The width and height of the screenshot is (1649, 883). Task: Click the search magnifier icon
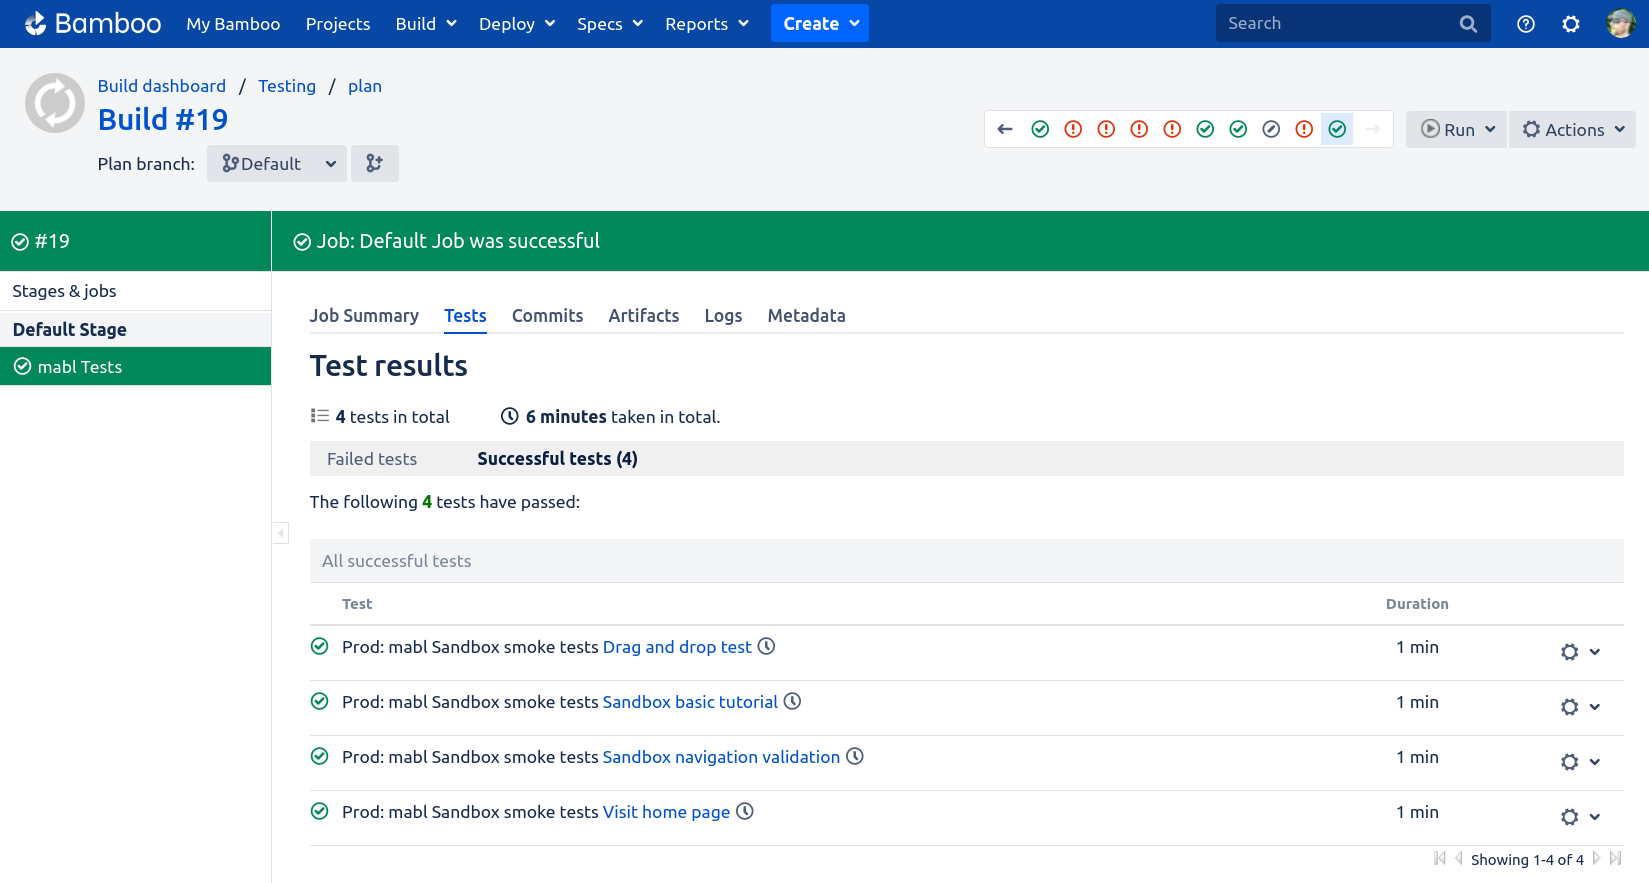click(1468, 24)
